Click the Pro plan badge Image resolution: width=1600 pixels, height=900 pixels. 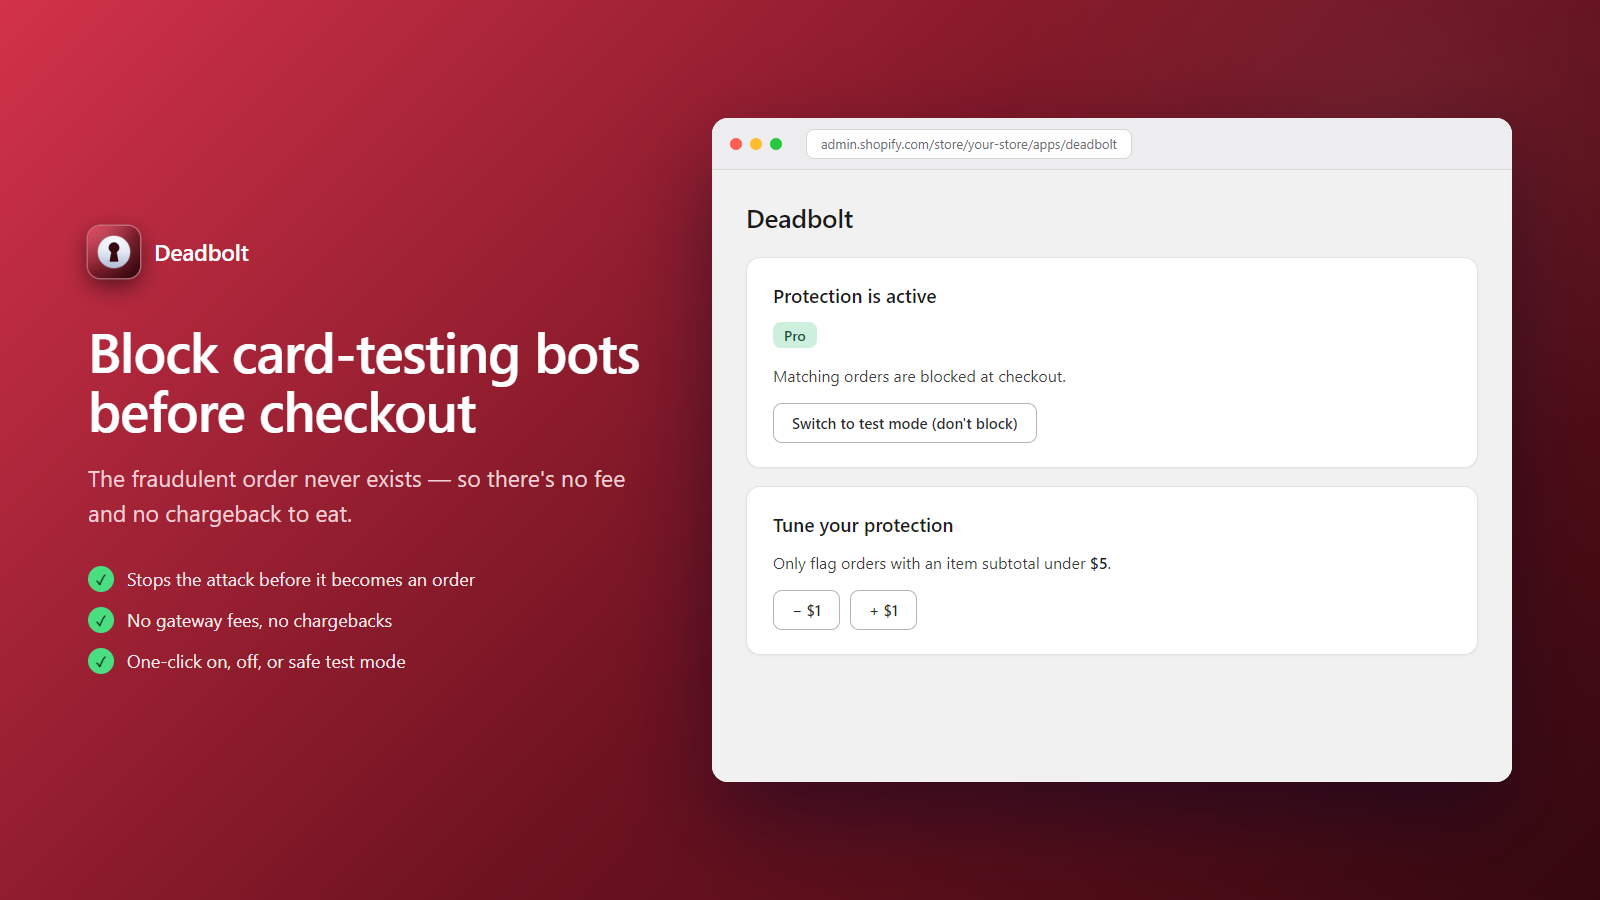tap(795, 335)
